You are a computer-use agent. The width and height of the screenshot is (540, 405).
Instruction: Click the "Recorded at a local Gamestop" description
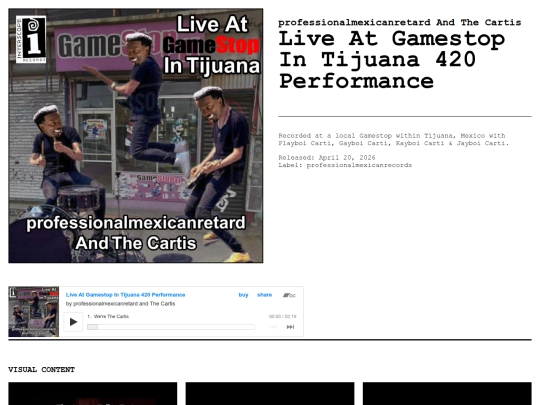tap(393, 139)
